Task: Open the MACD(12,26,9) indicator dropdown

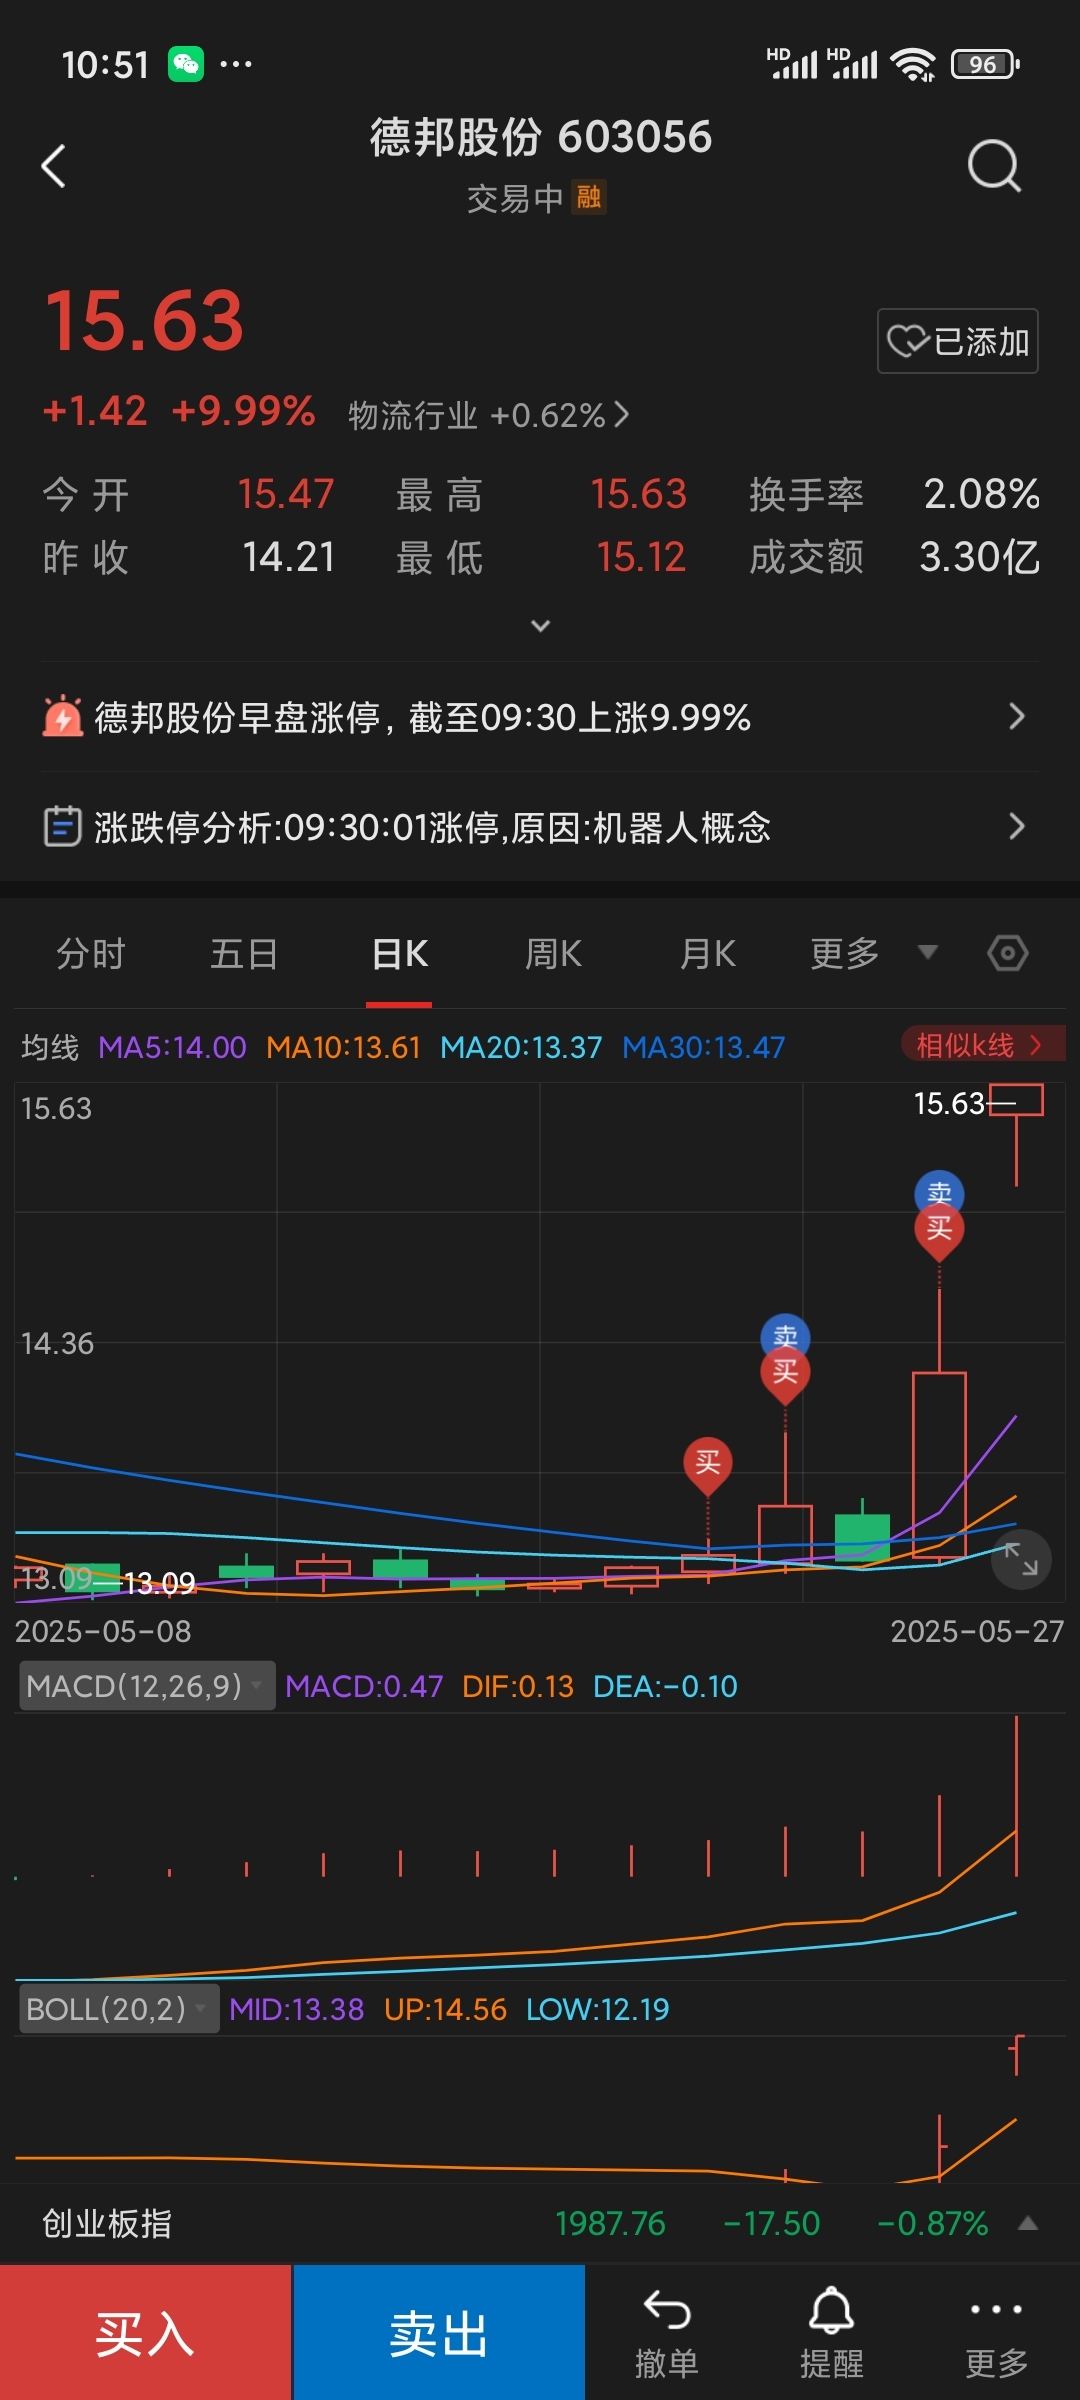Action: (x=147, y=1686)
